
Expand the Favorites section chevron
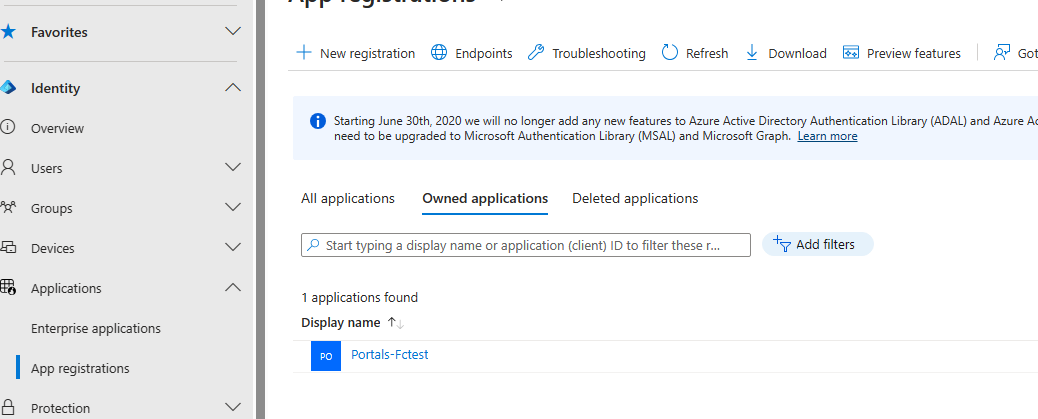pos(233,31)
